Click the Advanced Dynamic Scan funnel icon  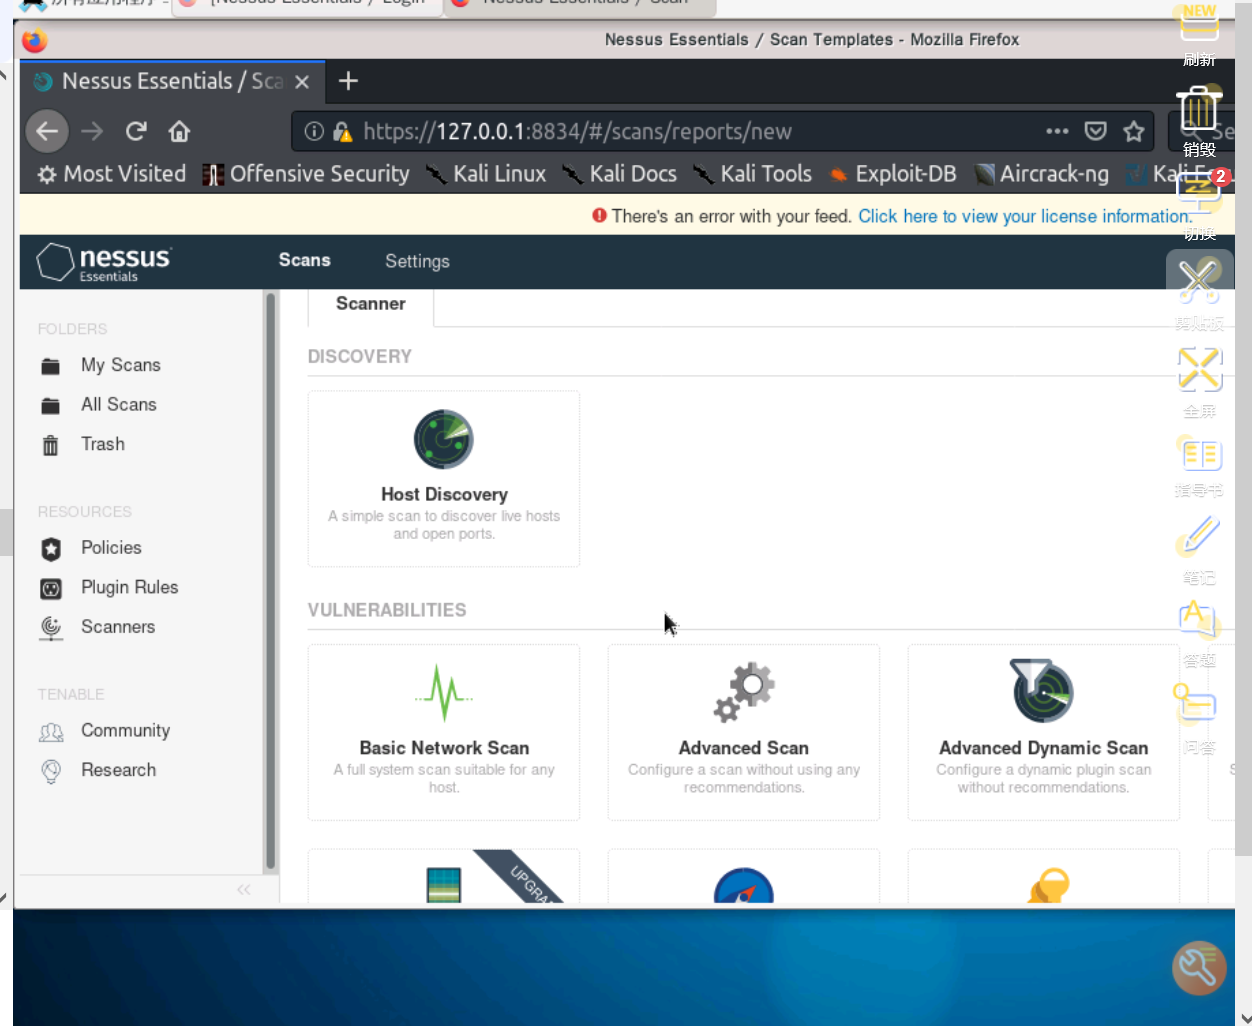pos(1042,690)
